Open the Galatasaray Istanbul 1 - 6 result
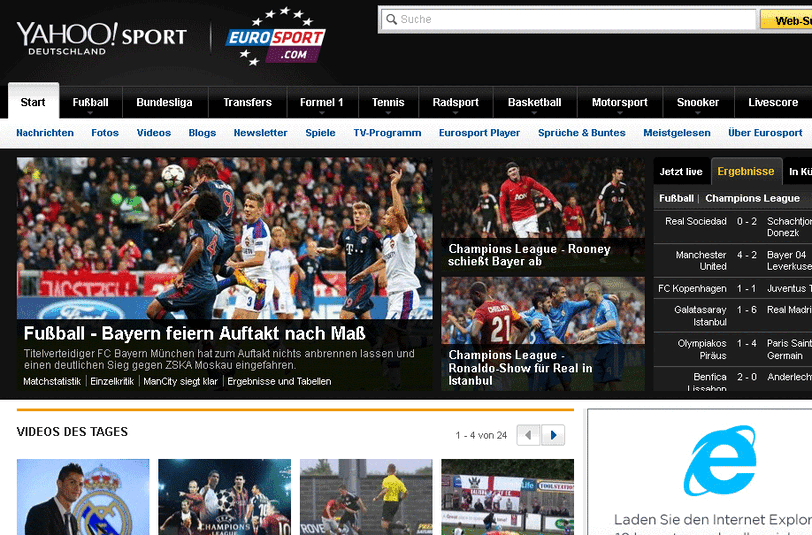Image resolution: width=812 pixels, height=535 pixels. [x=733, y=316]
